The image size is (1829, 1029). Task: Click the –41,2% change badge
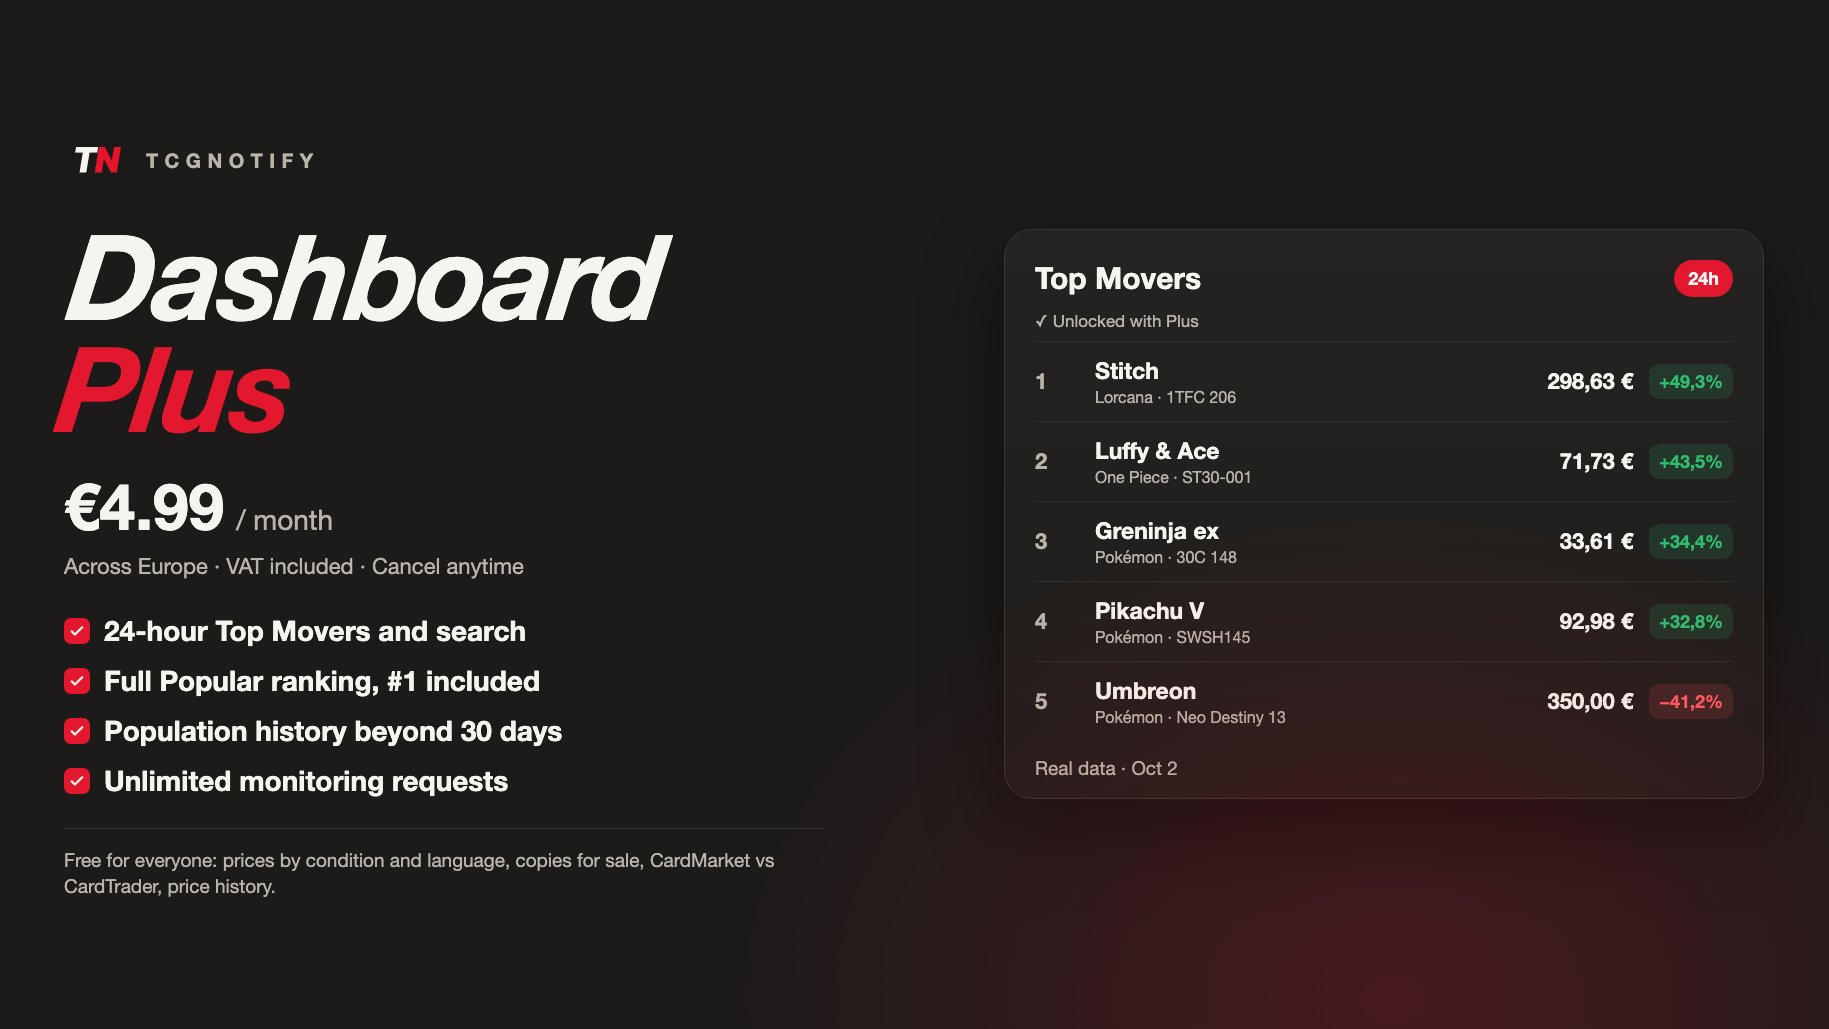(1691, 702)
